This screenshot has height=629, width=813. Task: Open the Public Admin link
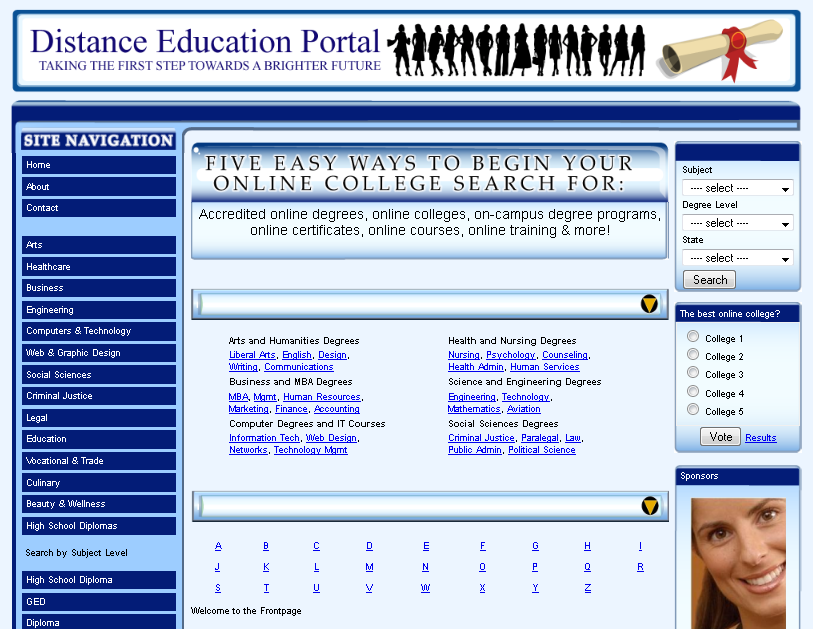tap(474, 450)
